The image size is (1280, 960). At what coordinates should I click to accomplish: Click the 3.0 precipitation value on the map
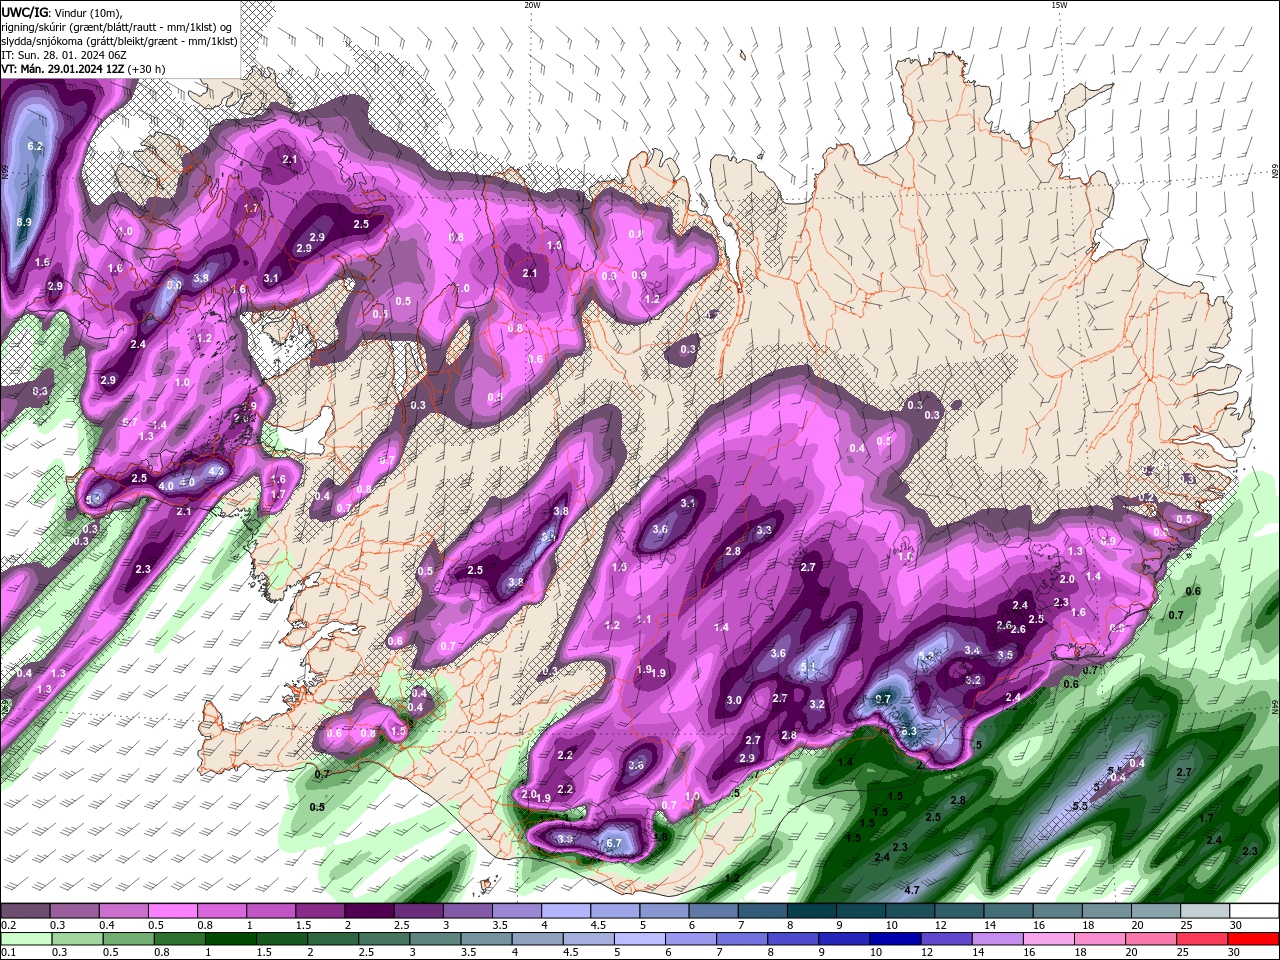(734, 700)
